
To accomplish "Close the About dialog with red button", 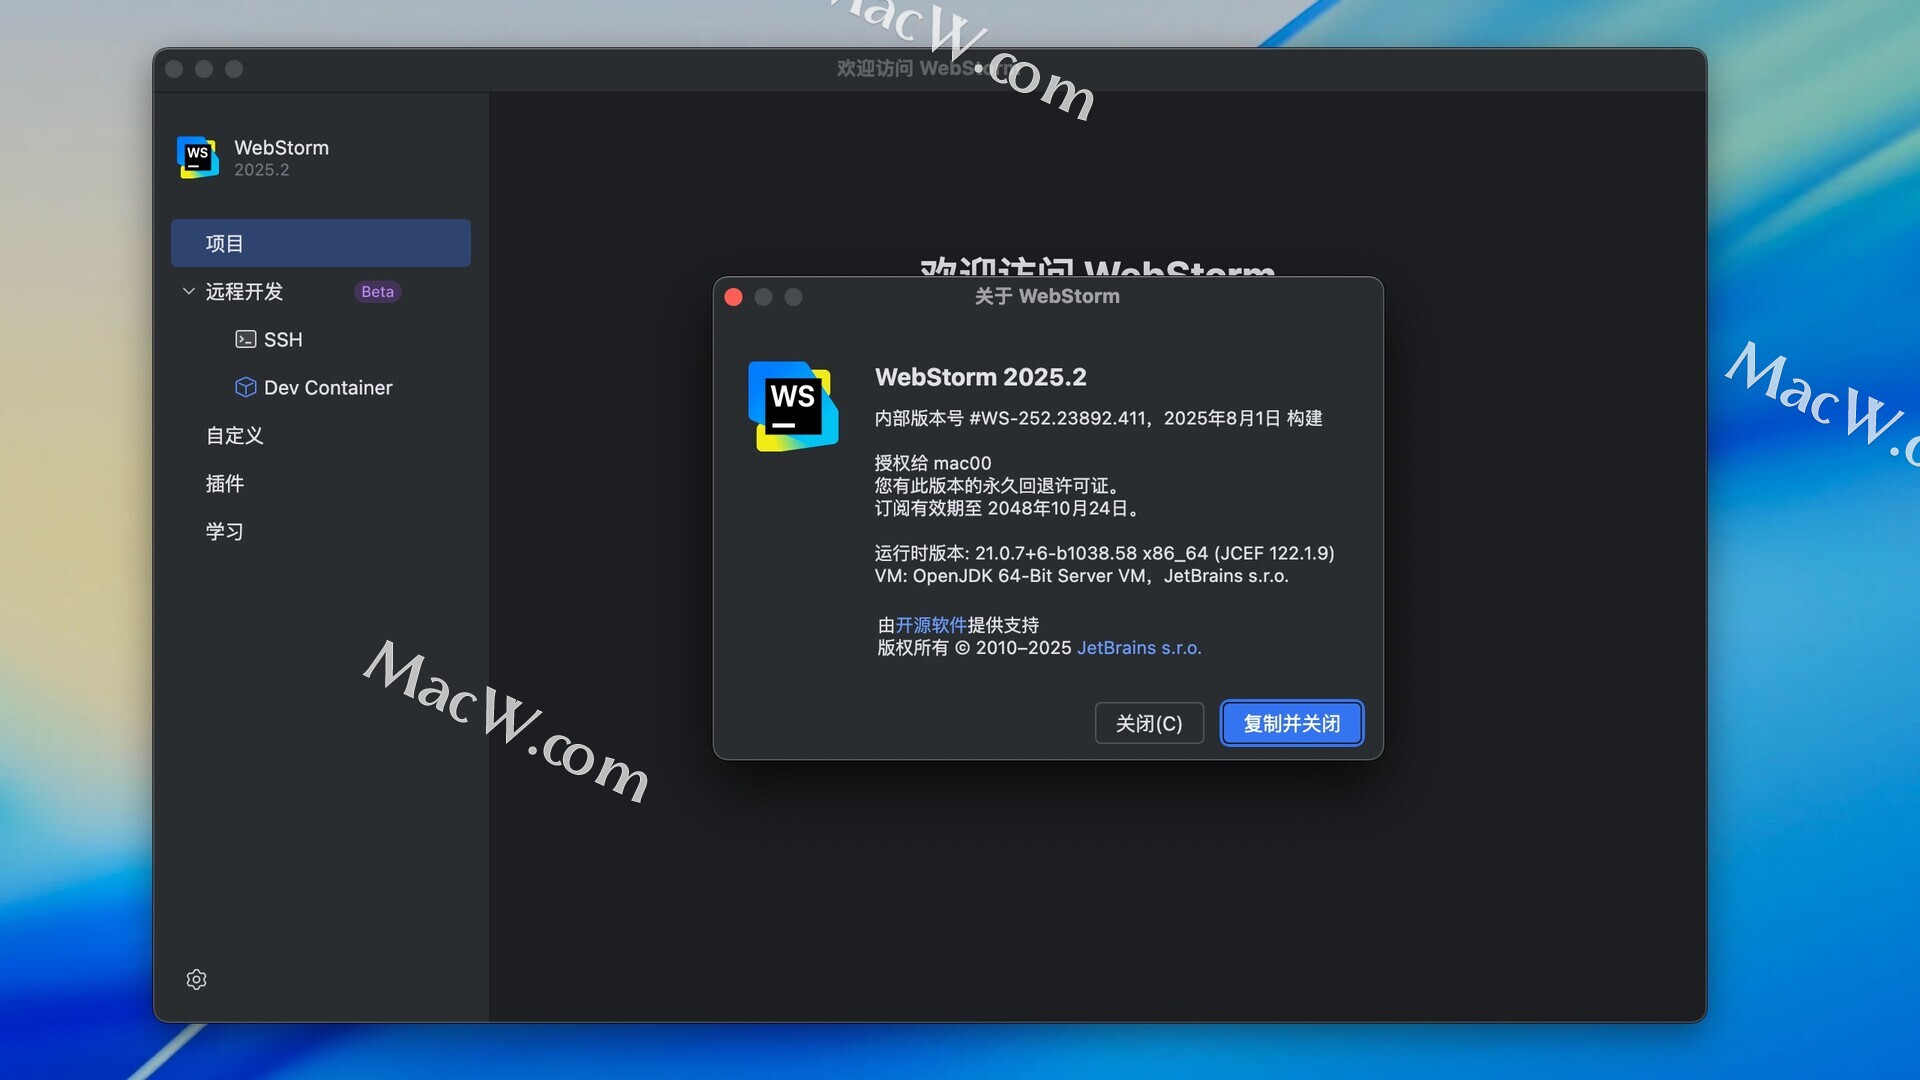I will [733, 297].
